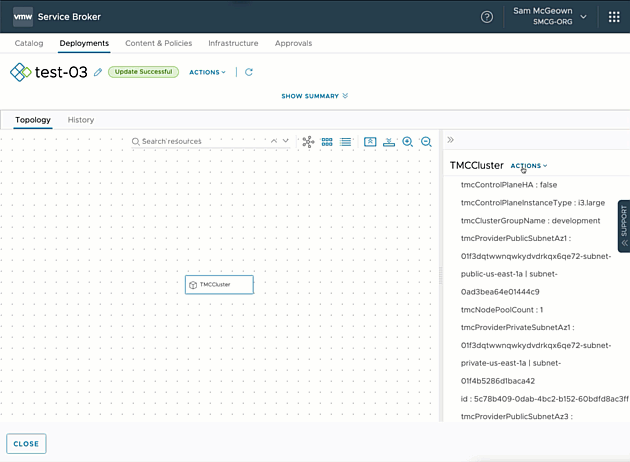This screenshot has height=462, width=630.
Task: Open the deployment ACTIONS dropdown
Action: [207, 72]
